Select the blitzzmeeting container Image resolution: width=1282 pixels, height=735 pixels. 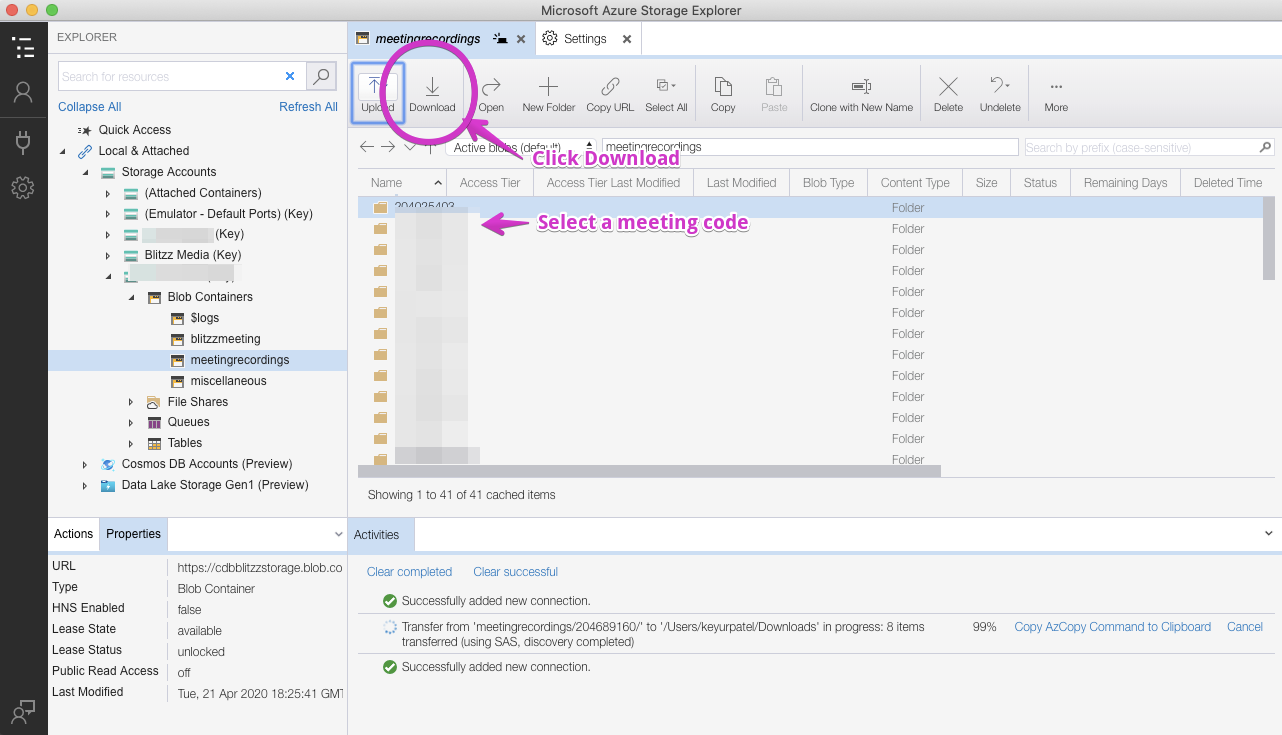coord(225,339)
